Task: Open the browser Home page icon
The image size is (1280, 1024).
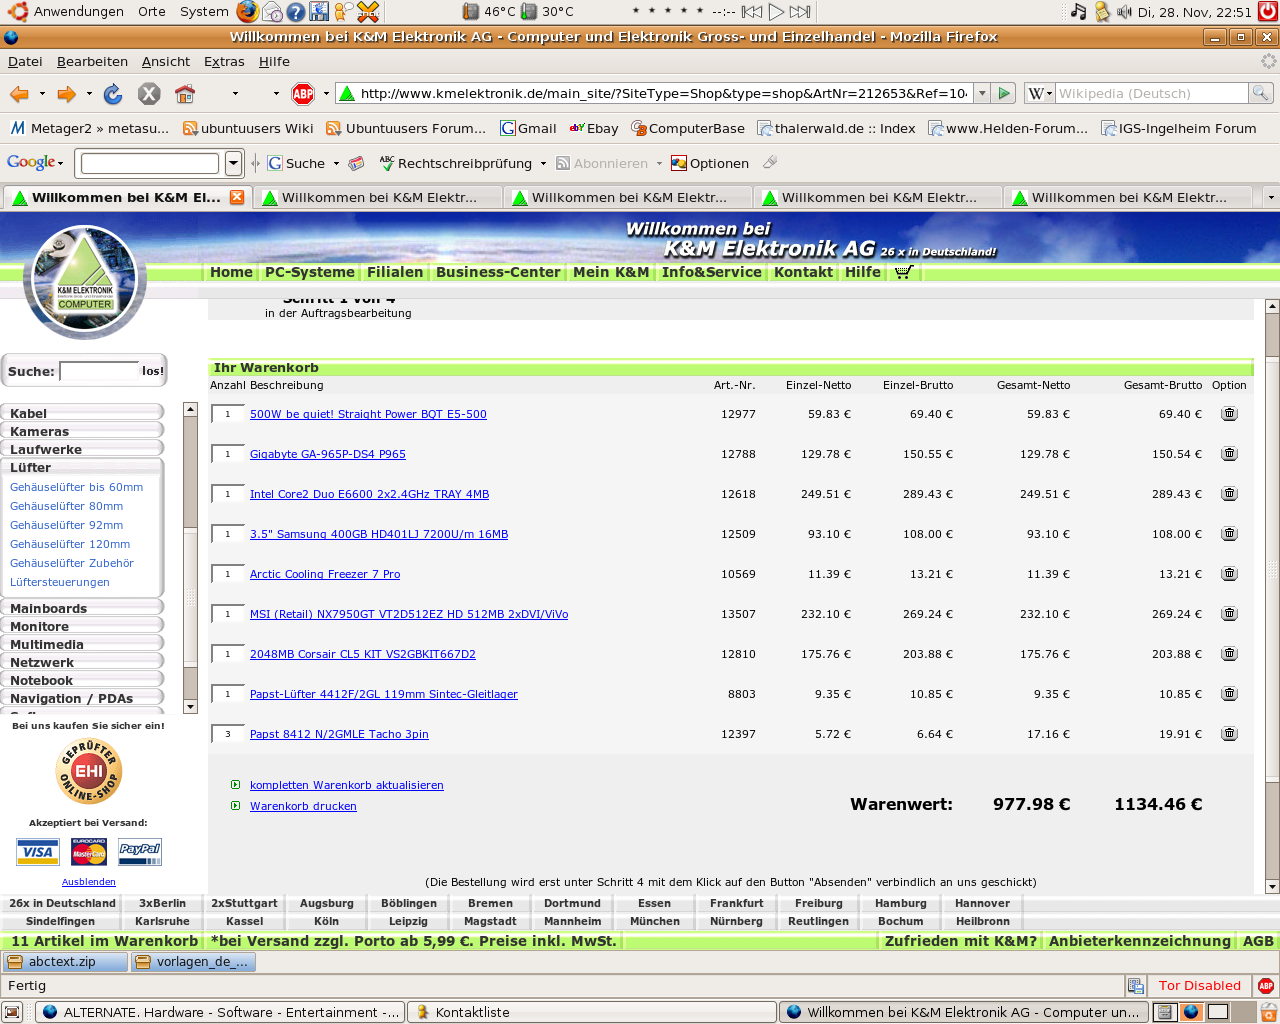Action: pos(185,94)
